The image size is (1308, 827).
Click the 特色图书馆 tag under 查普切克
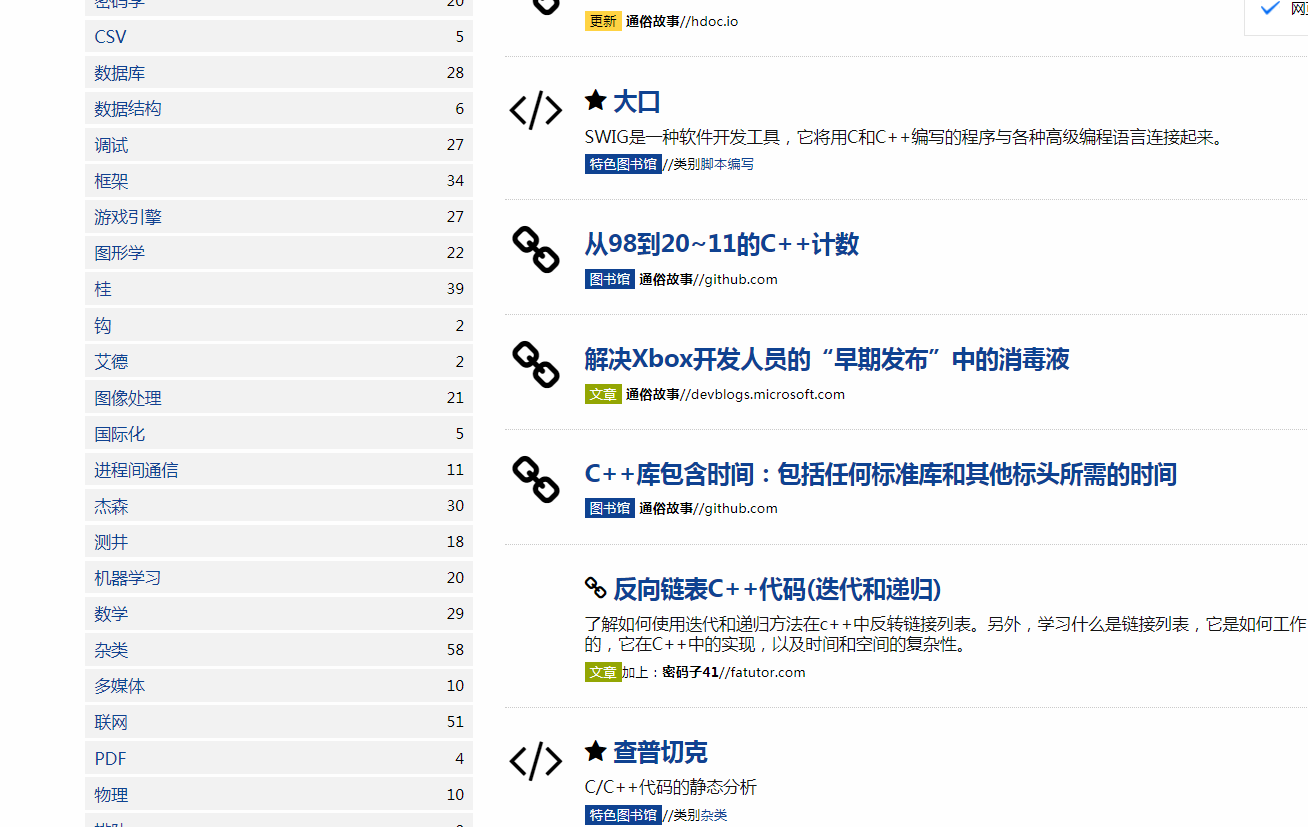pyautogui.click(x=623, y=815)
